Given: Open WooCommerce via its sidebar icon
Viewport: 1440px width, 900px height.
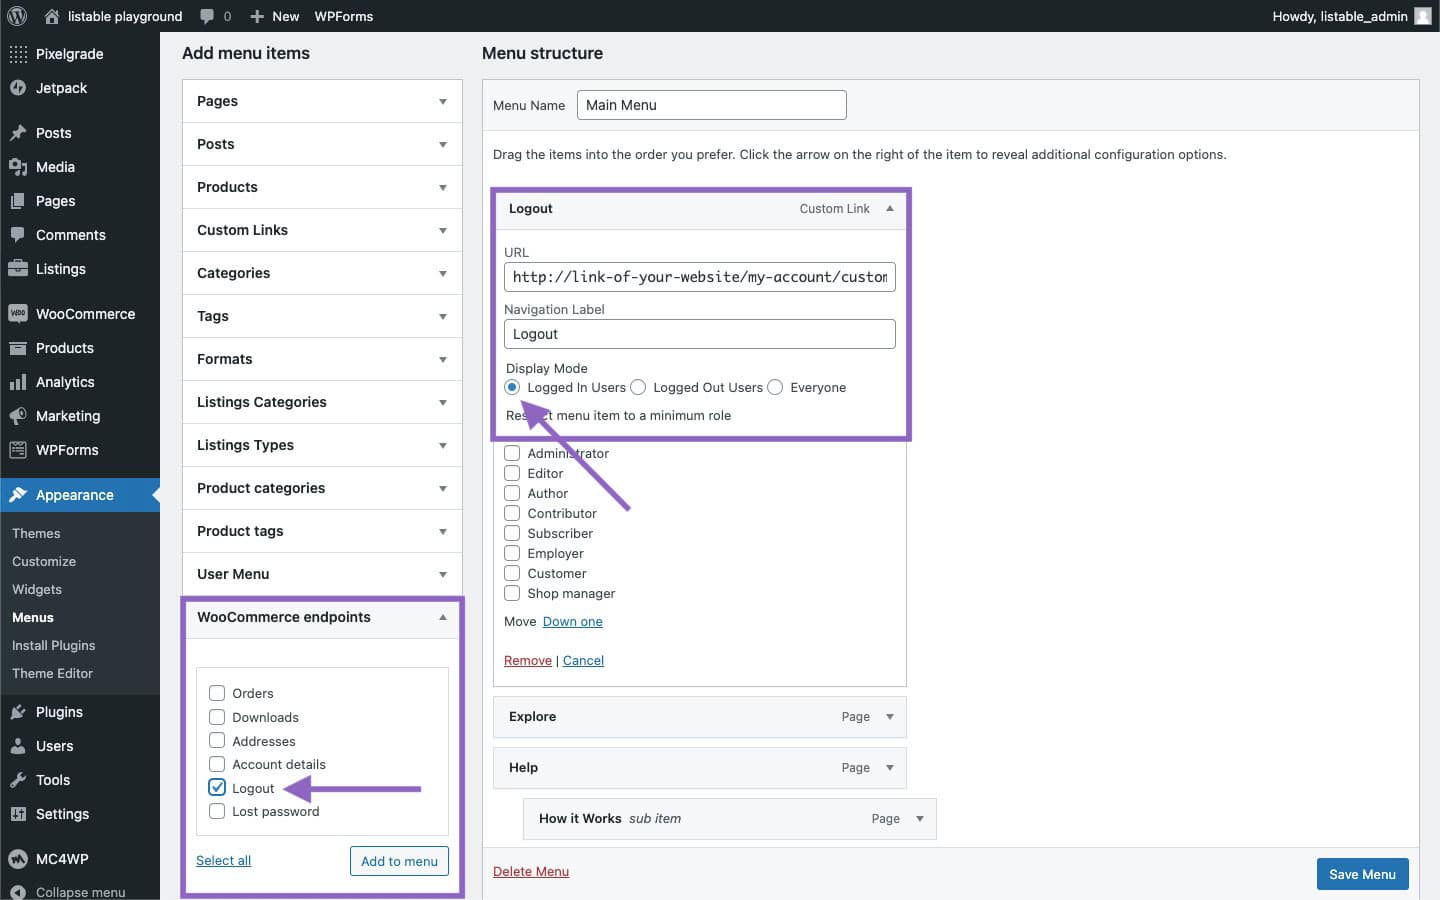Looking at the screenshot, I should pos(17,314).
